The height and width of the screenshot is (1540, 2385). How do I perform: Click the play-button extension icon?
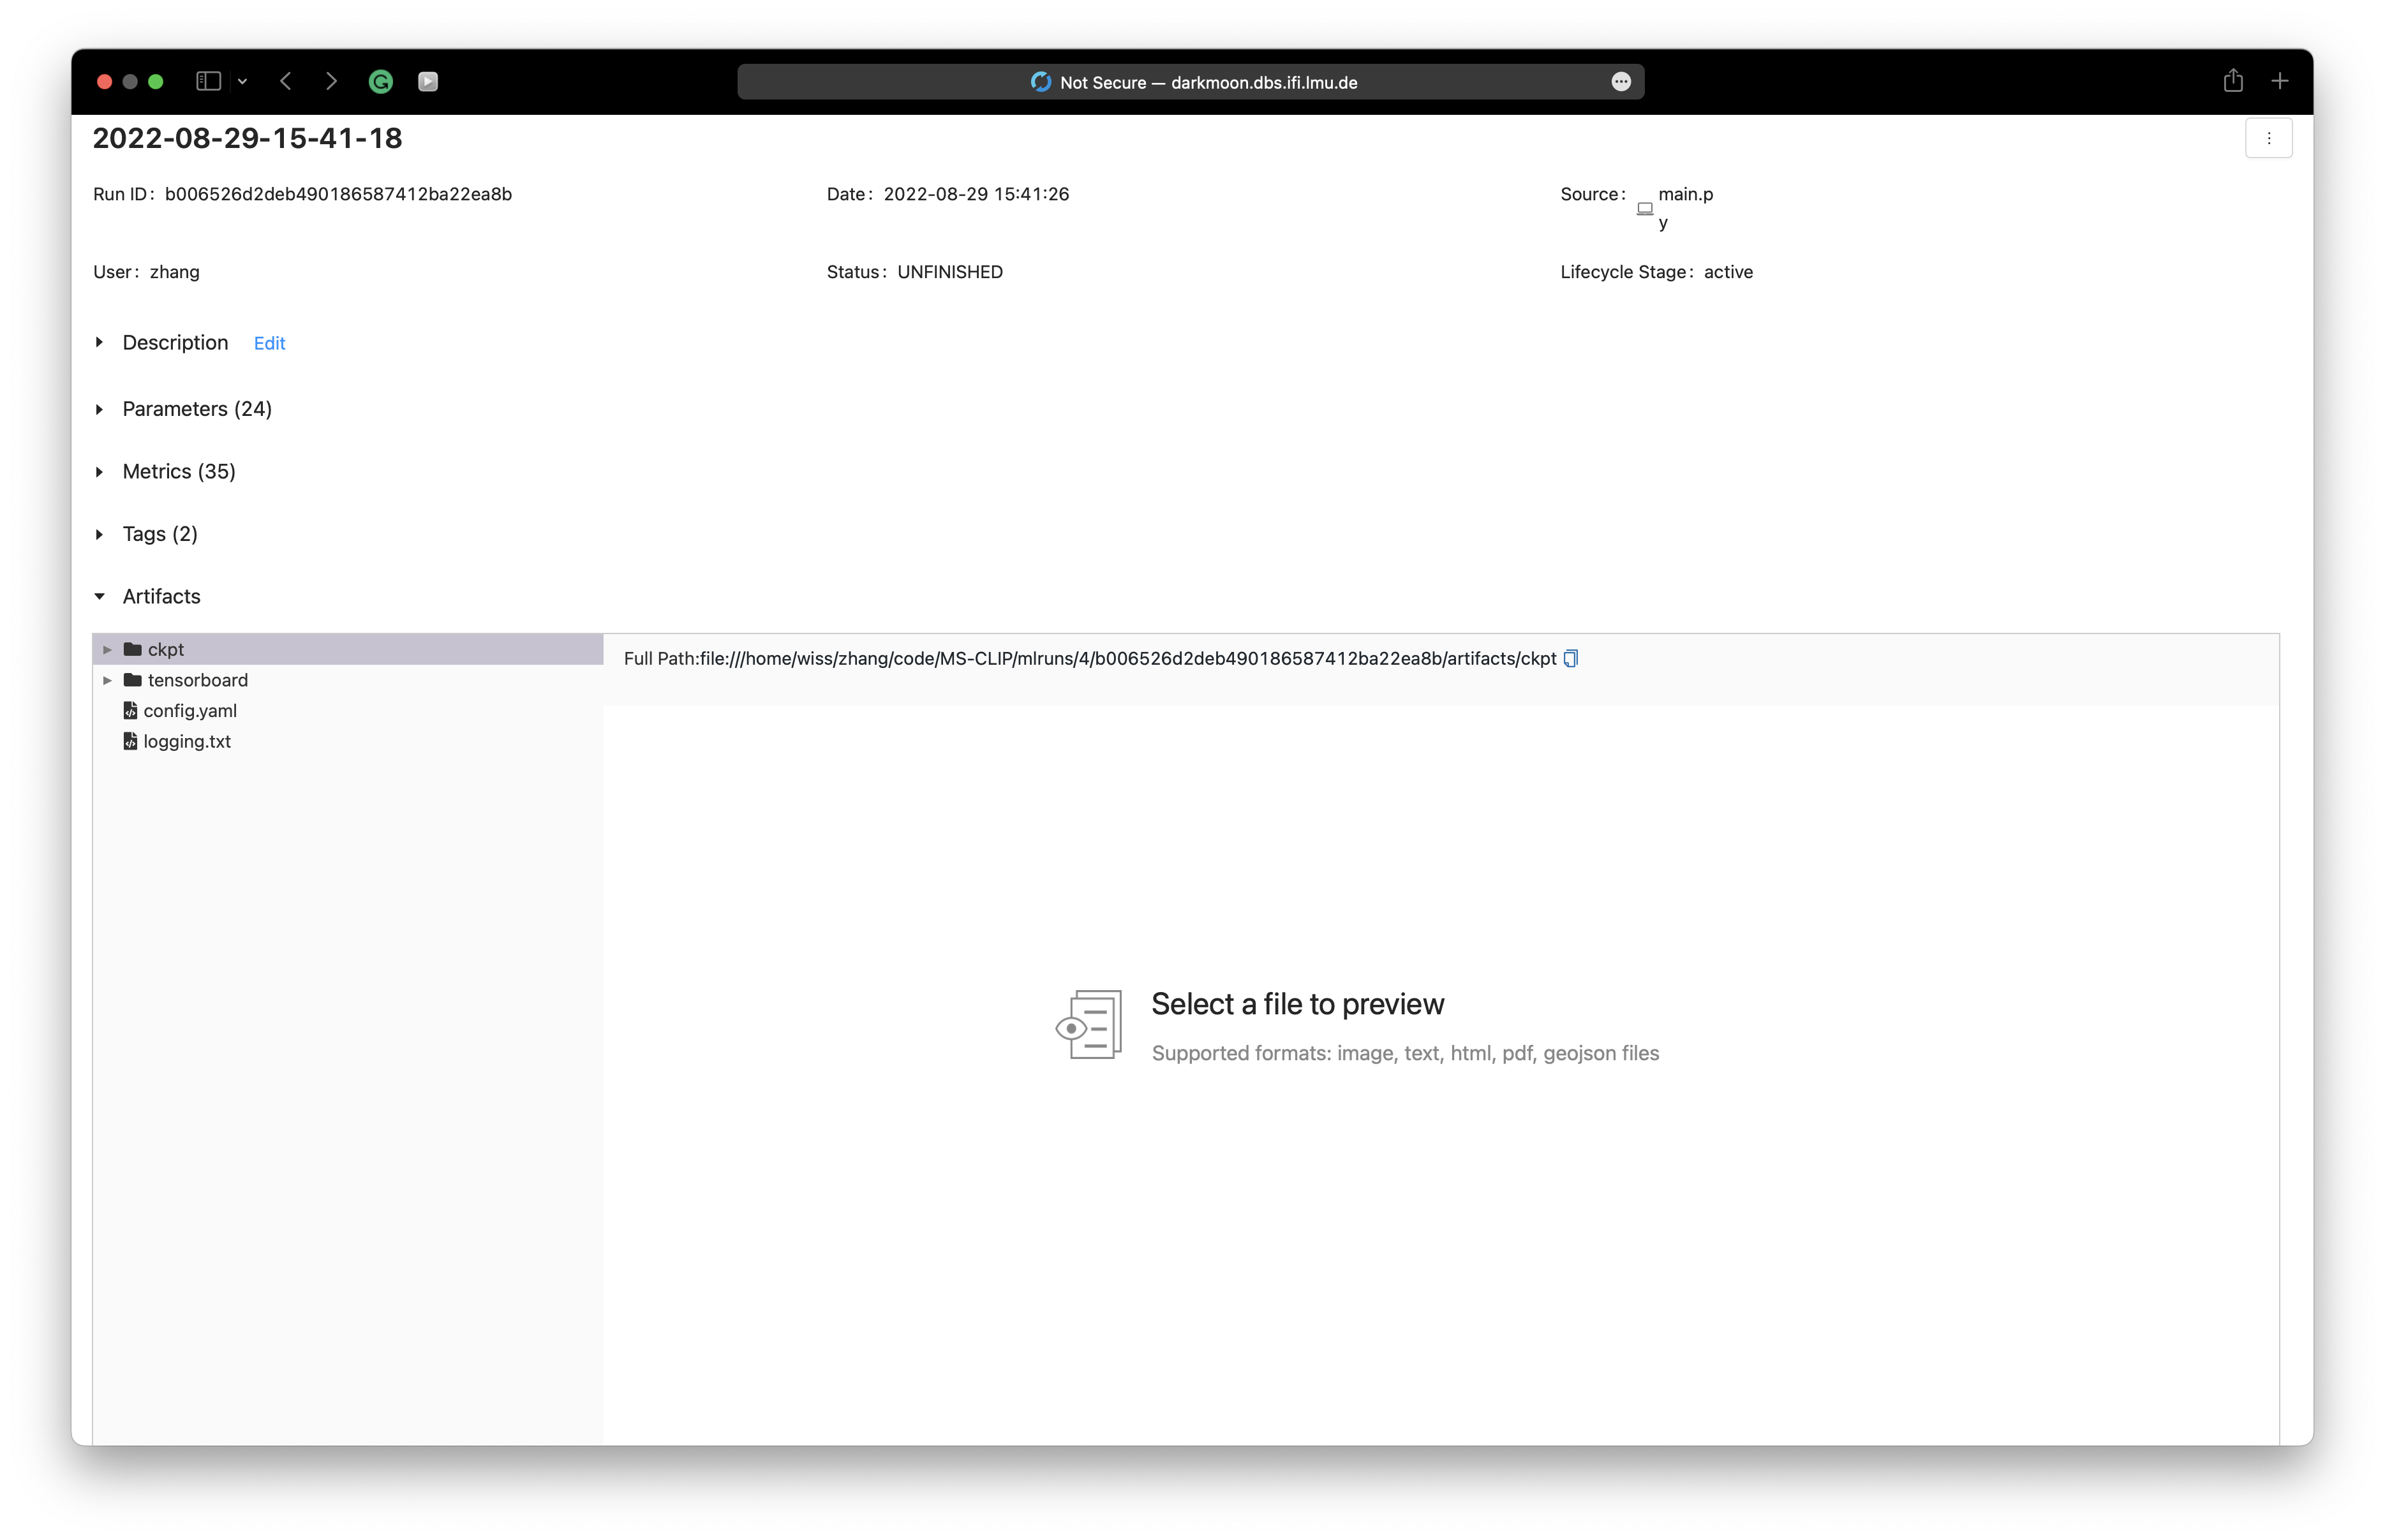[428, 82]
